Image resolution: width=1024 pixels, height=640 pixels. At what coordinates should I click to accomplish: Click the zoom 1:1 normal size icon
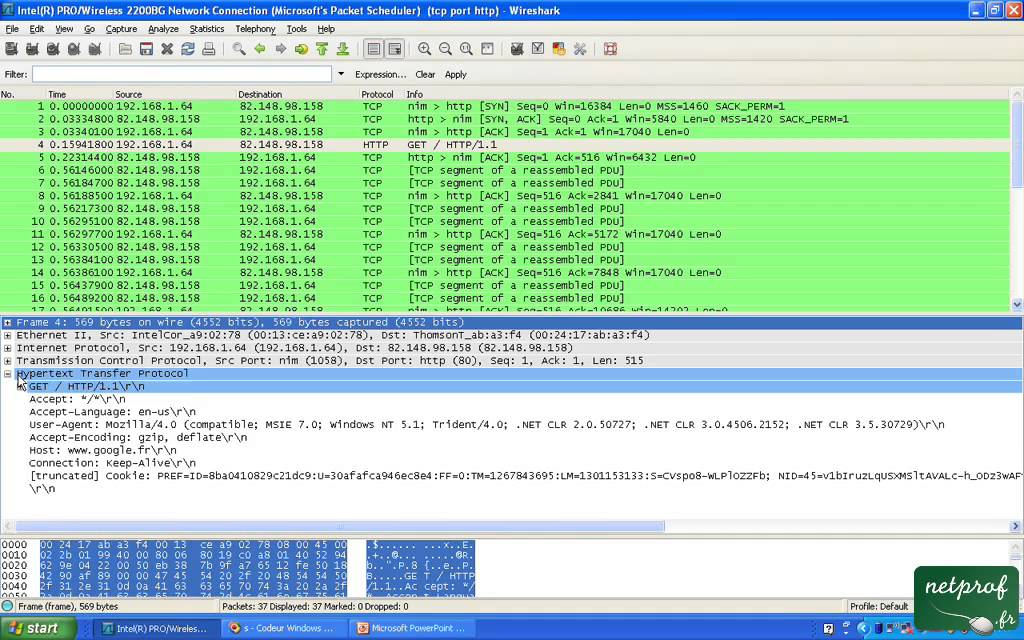tap(466, 49)
